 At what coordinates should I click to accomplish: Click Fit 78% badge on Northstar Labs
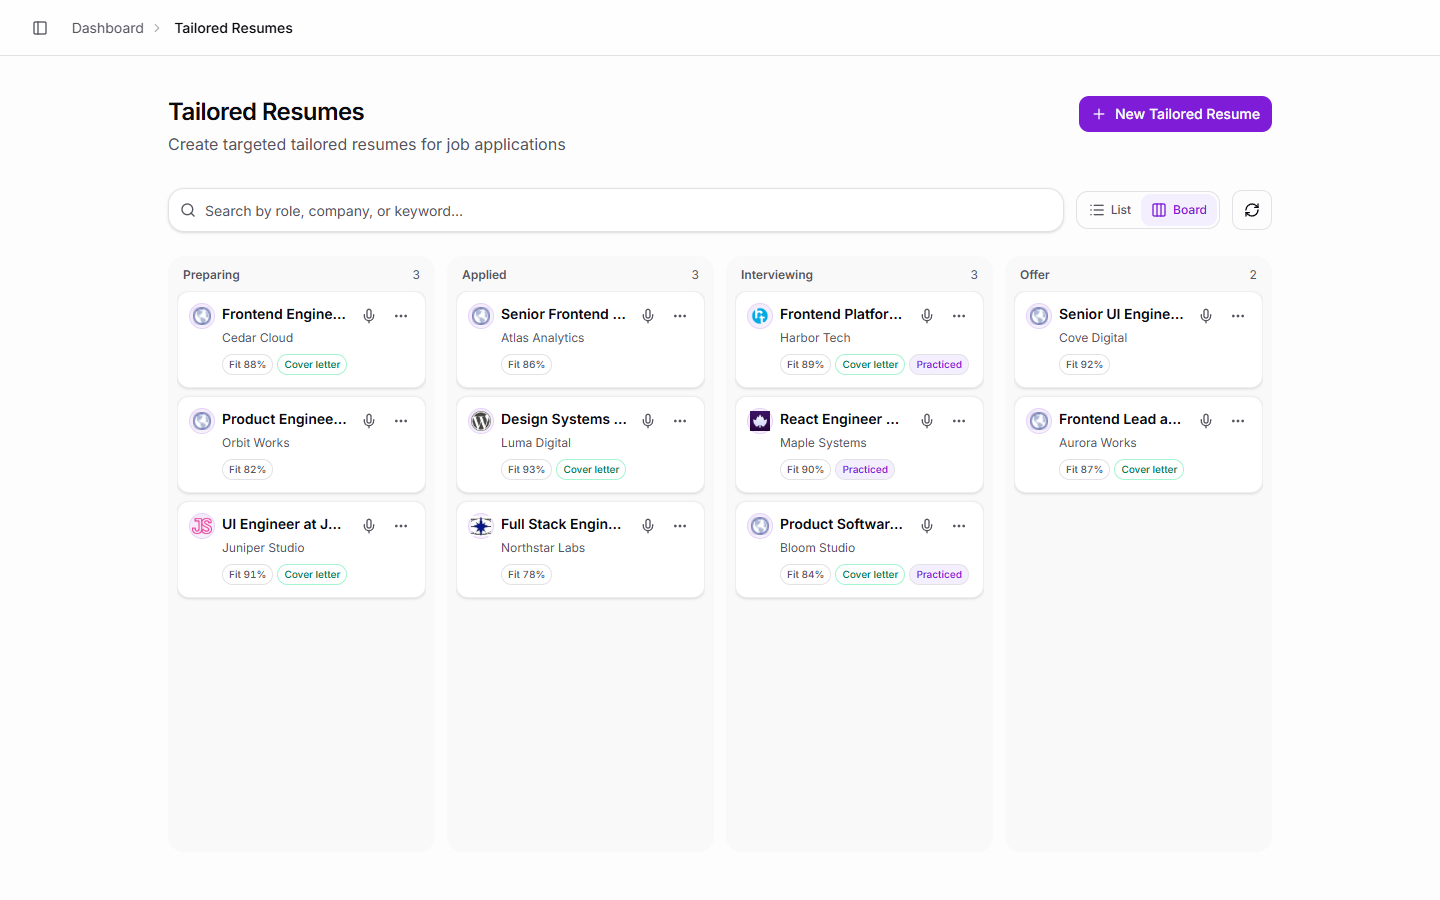click(x=526, y=575)
